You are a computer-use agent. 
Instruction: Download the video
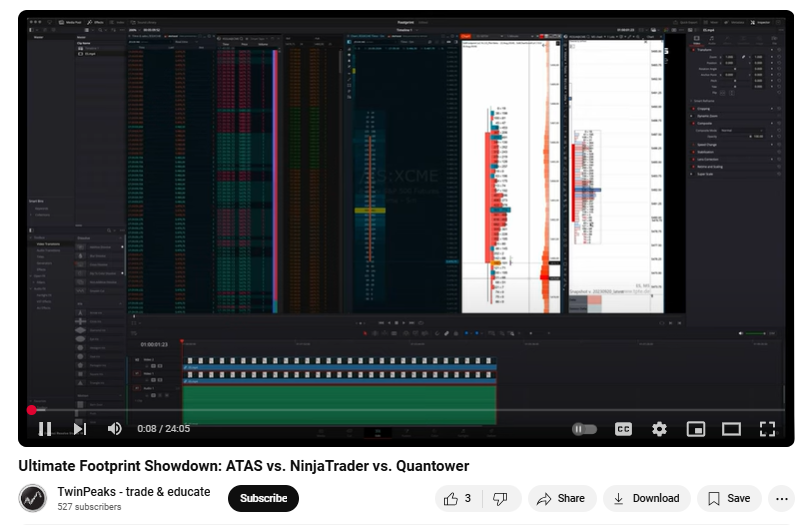tap(646, 498)
